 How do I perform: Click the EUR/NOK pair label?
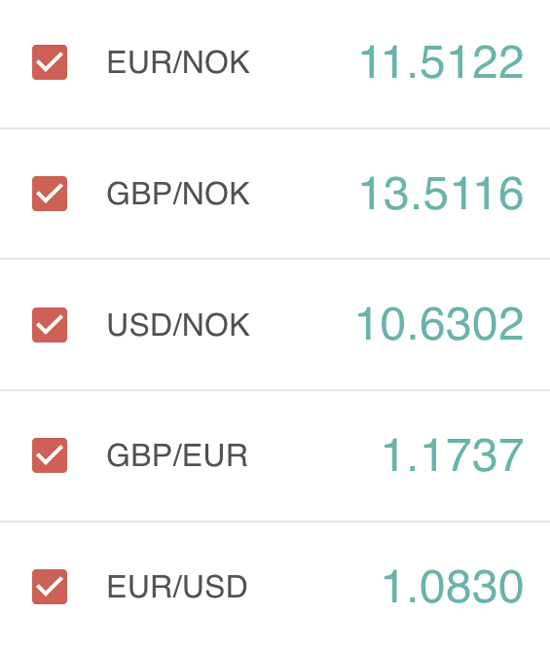point(178,63)
